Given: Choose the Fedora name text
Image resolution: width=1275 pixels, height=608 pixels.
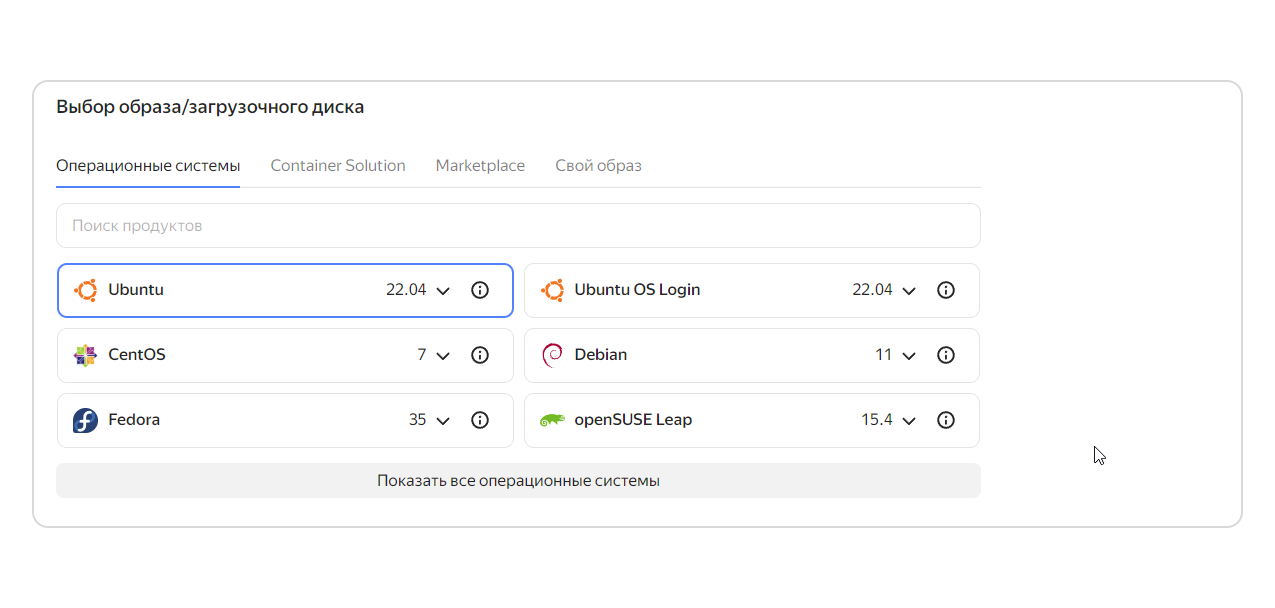Looking at the screenshot, I should (x=134, y=420).
